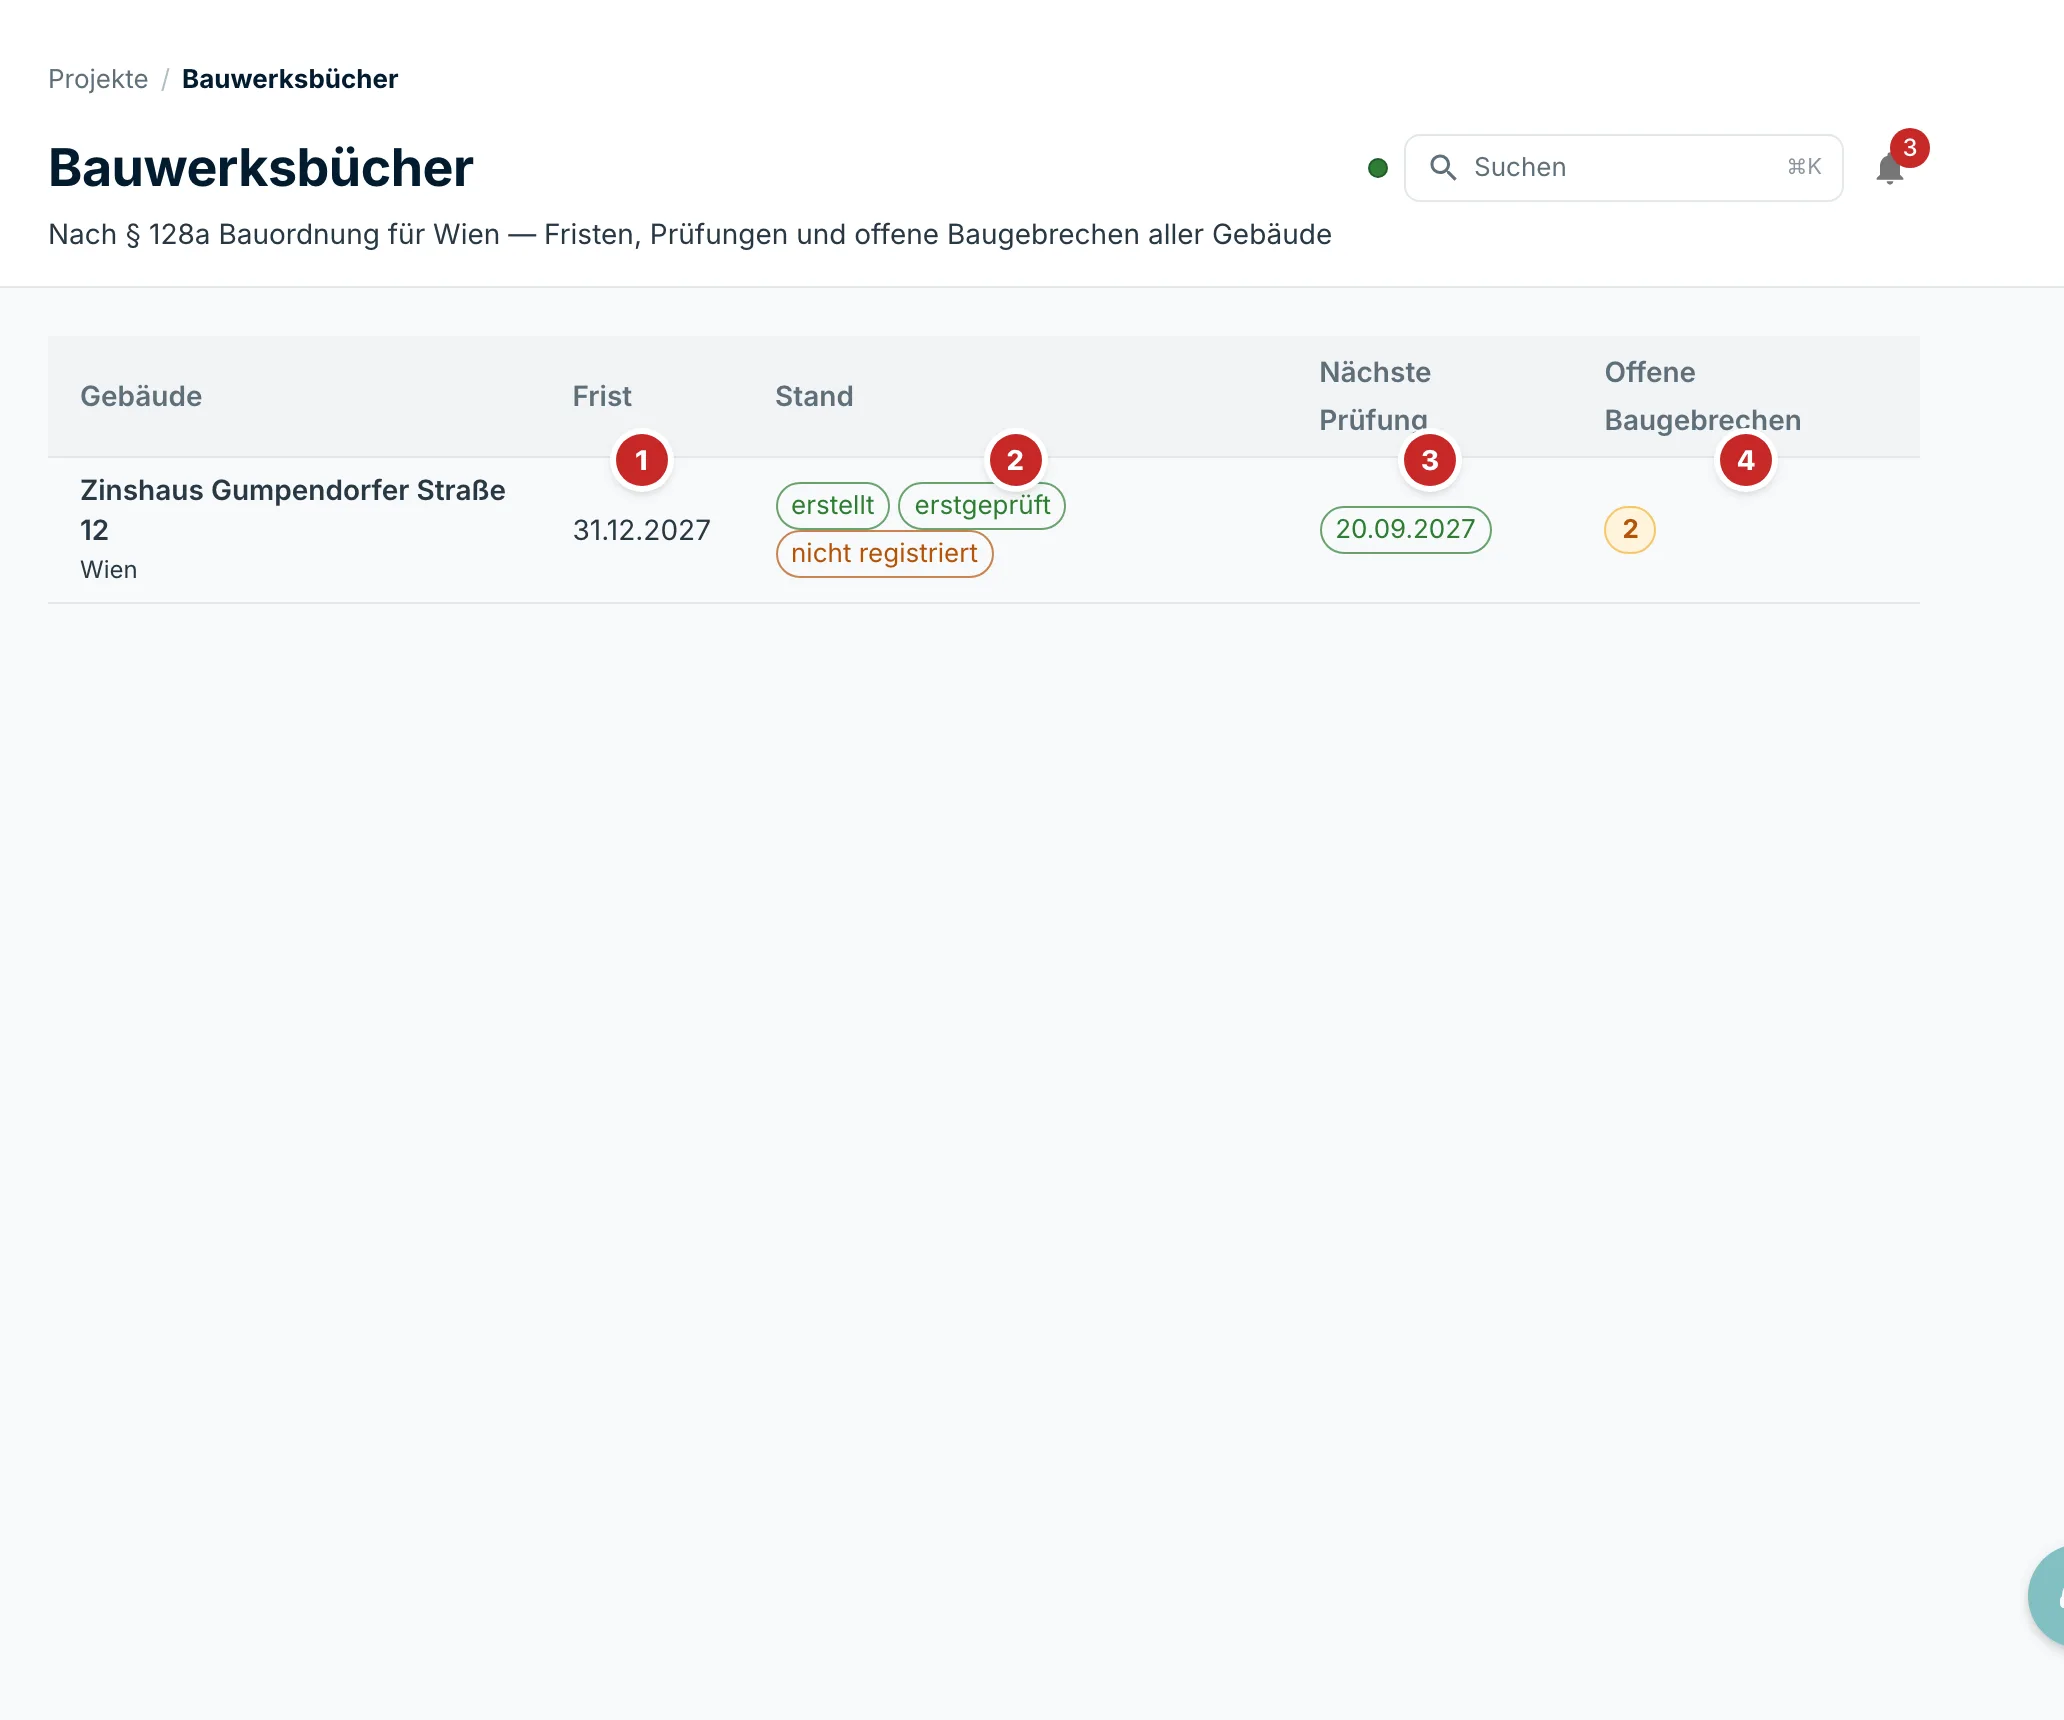Click the ⌘K shortcut hint
The image size is (2064, 1720).
[x=1804, y=167]
